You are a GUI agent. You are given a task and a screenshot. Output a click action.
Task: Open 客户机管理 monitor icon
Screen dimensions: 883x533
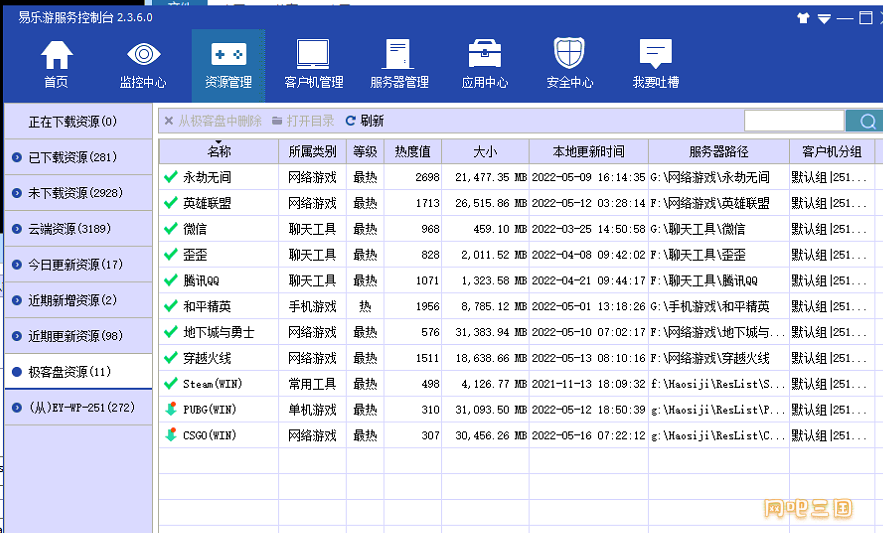point(313,55)
